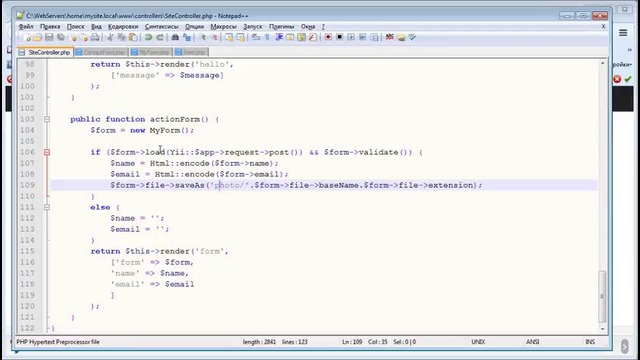Toggle synchronized horizontal scrolling icon
This screenshot has height=360, width=640.
point(240,38)
